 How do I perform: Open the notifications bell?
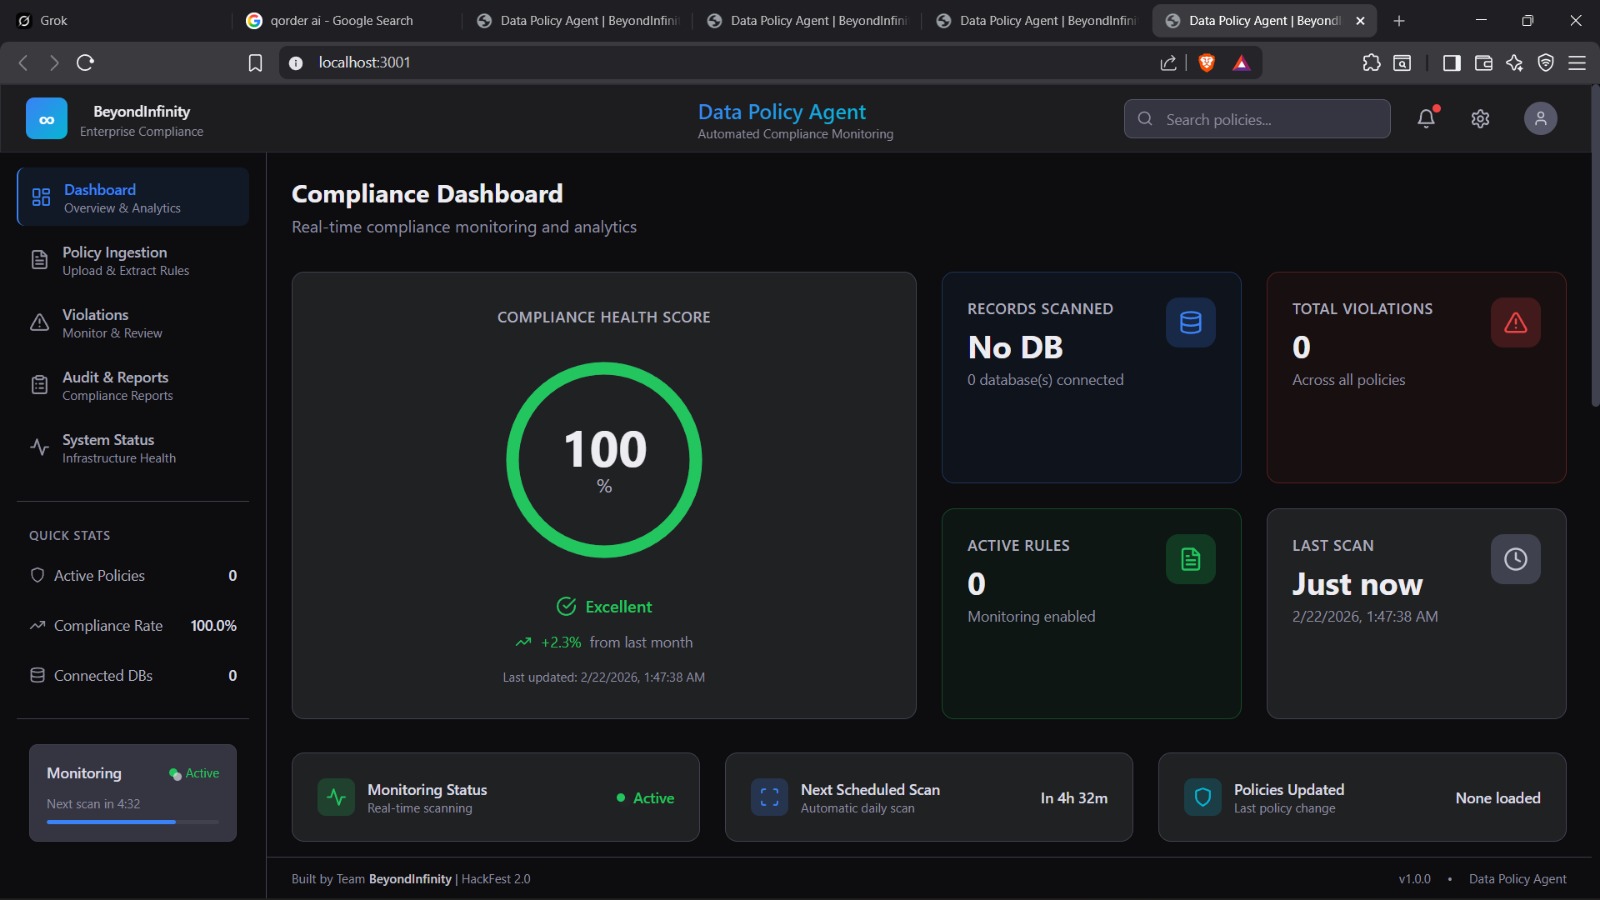(1426, 118)
